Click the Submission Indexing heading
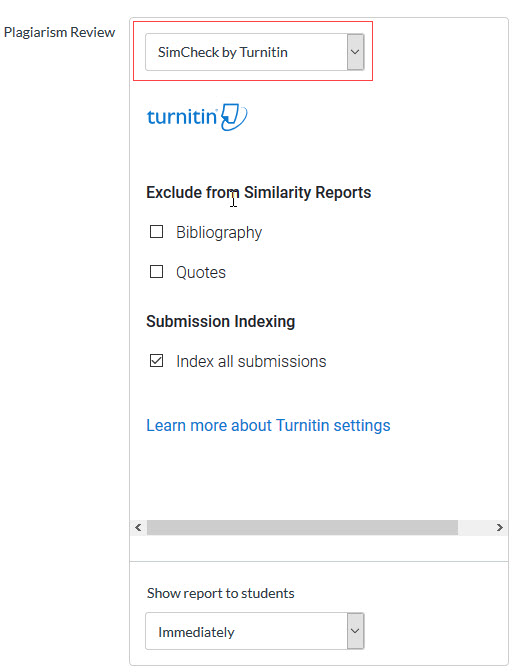The image size is (514, 672). (221, 321)
